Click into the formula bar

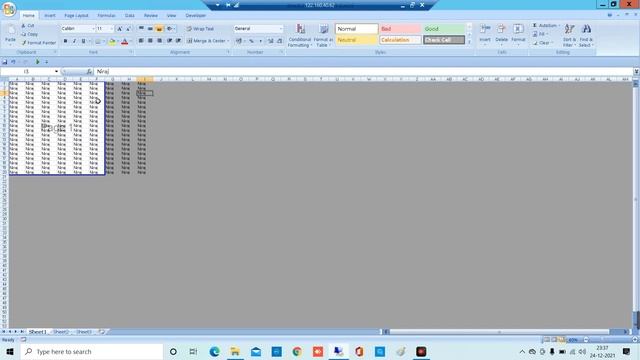[363, 71]
